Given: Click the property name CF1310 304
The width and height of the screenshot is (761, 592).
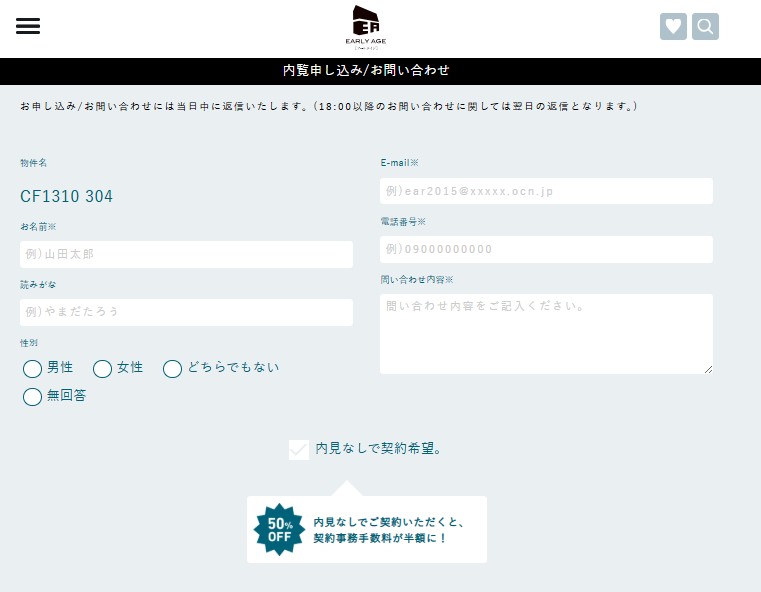Looking at the screenshot, I should 67,197.
